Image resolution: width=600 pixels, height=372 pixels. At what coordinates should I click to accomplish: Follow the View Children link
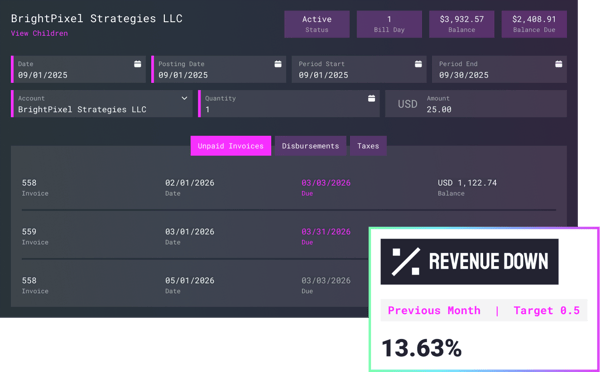(x=39, y=33)
